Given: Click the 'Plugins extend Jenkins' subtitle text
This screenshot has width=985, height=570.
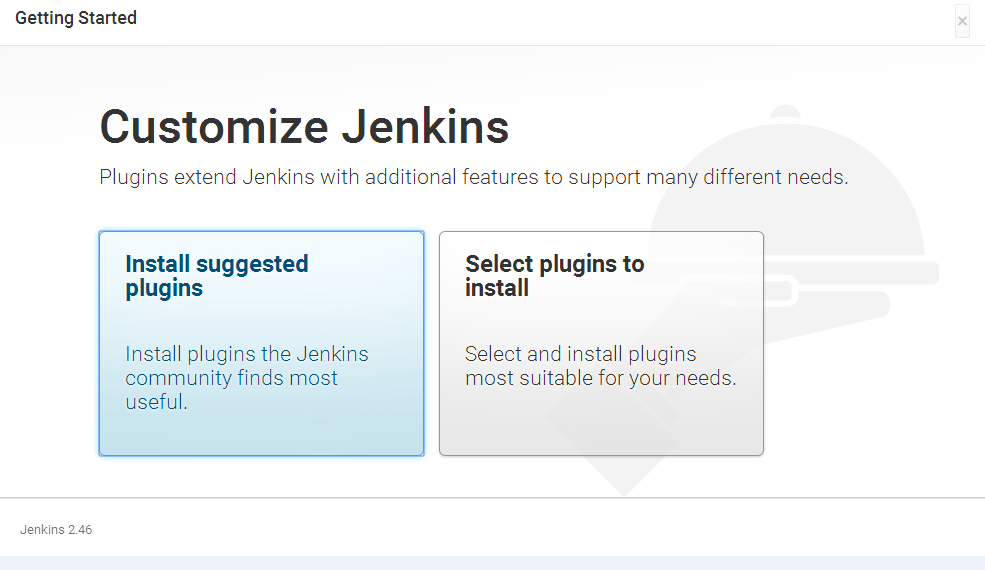Looking at the screenshot, I should [473, 178].
